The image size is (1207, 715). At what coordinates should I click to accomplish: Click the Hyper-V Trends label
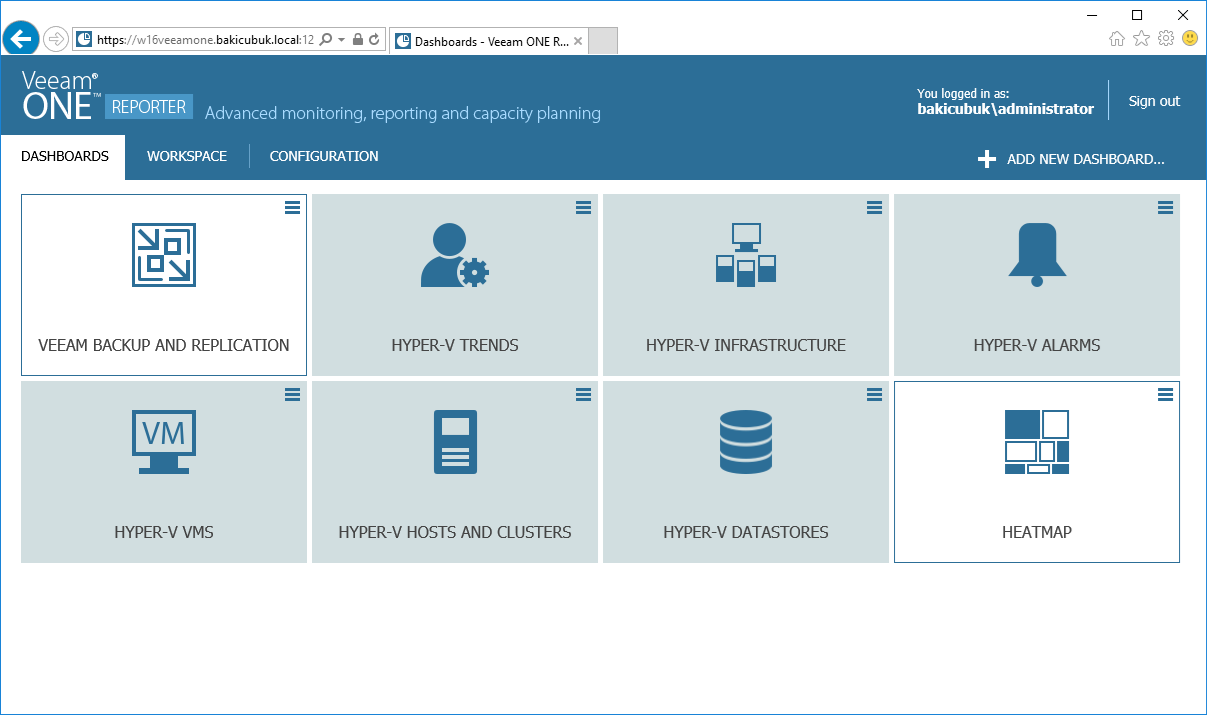(455, 345)
